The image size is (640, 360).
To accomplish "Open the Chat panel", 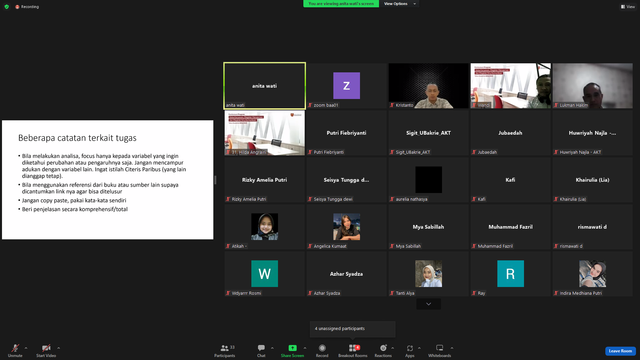I will click(x=261, y=350).
